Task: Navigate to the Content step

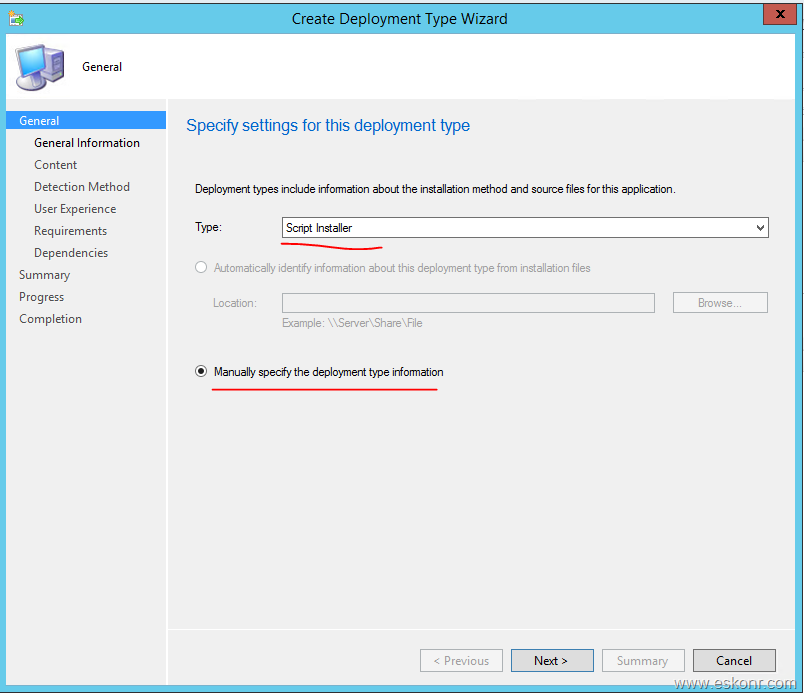Action: coord(55,165)
